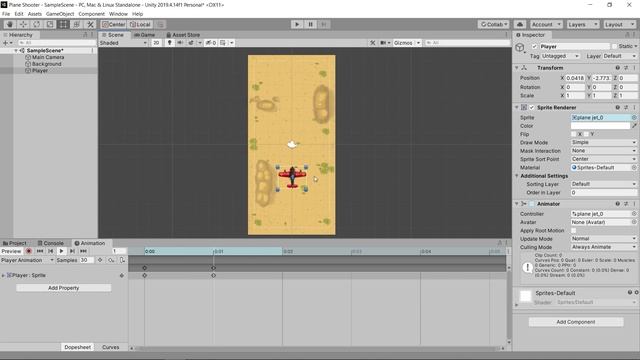The image size is (640, 360).
Task: Open Sprite Renderer preset settings icon
Action: pyautogui.click(x=626, y=107)
